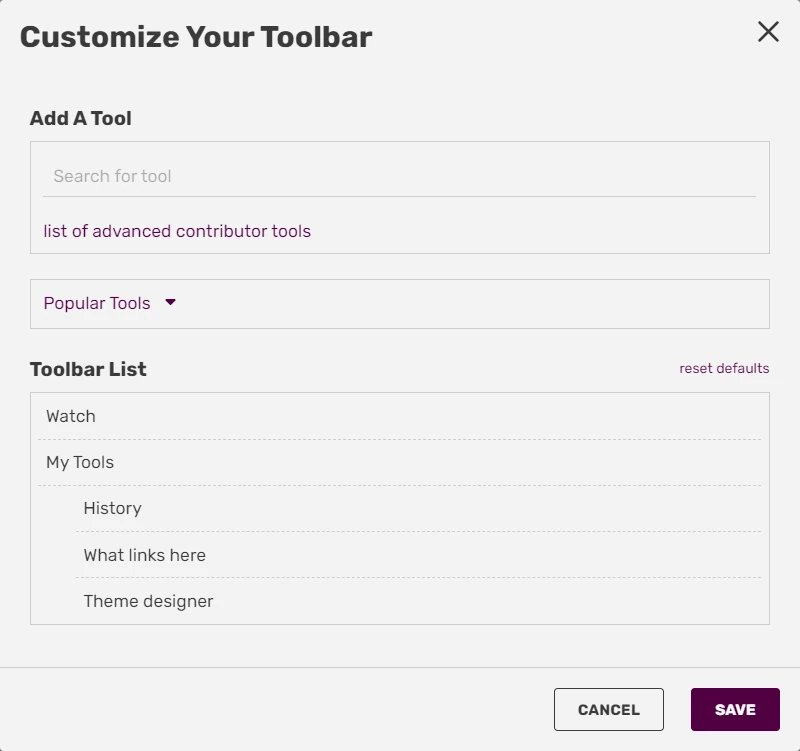
Task: Click reset defaults for the Toolbar List
Action: (723, 368)
